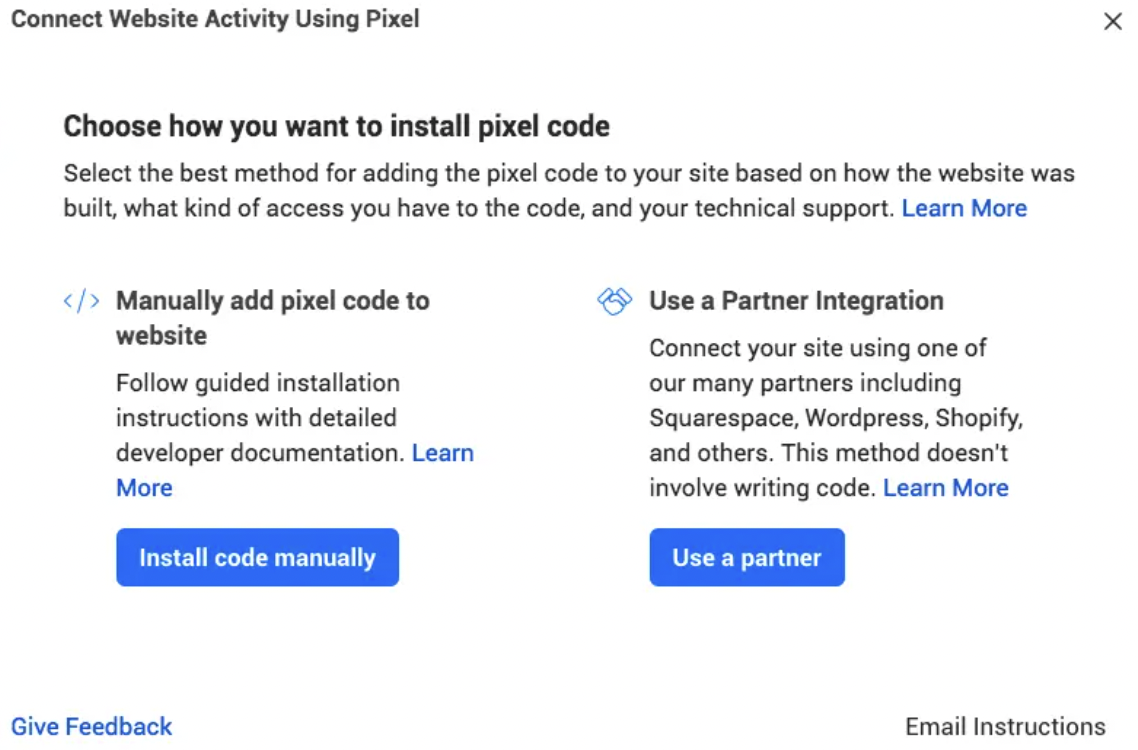Close the Connect Website Activity dialog
Image resolution: width=1138 pixels, height=750 pixels.
[1112, 21]
